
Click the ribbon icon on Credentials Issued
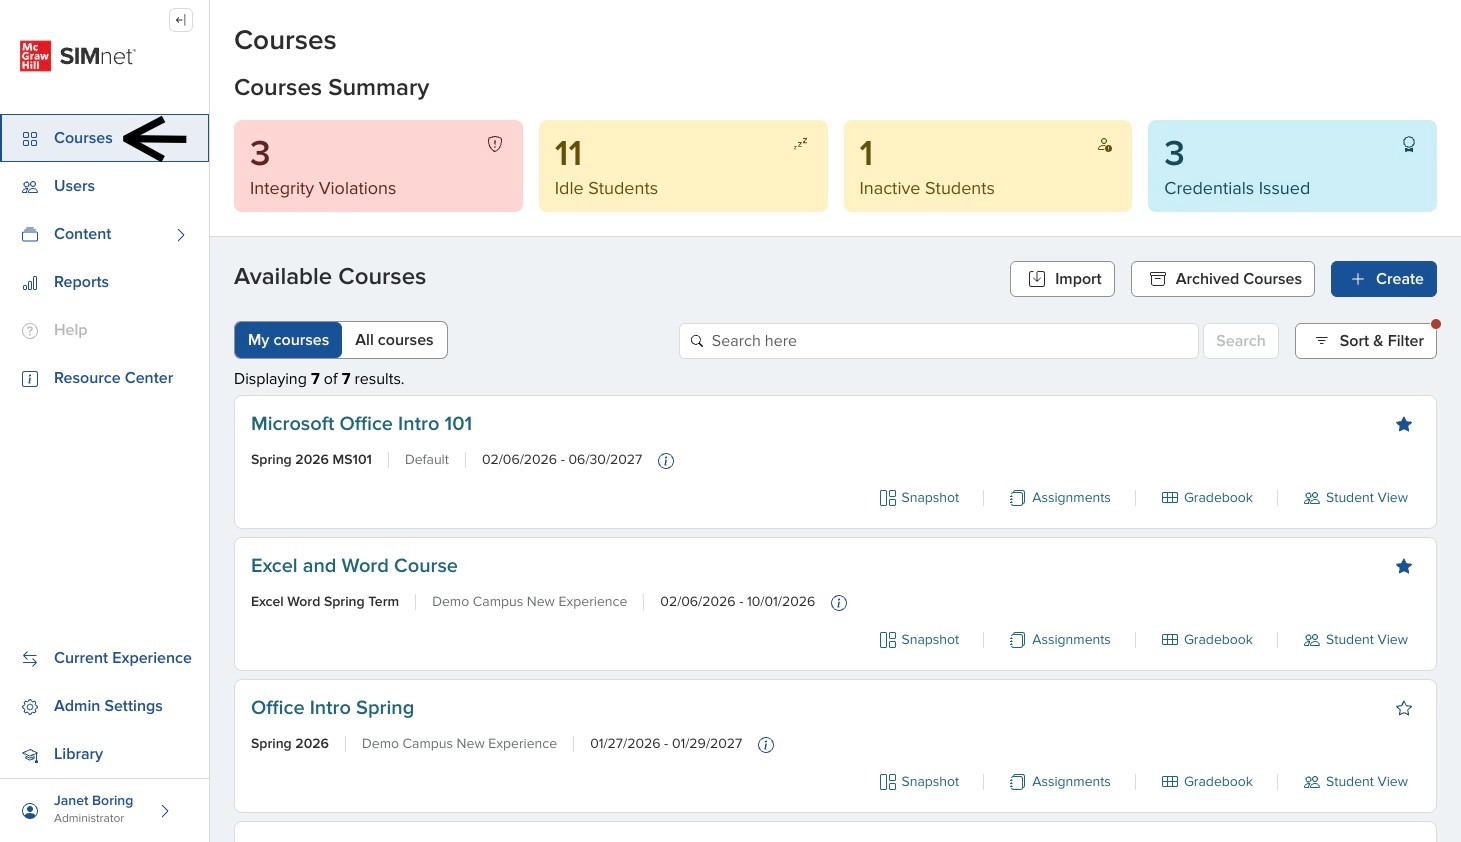[x=1409, y=144]
